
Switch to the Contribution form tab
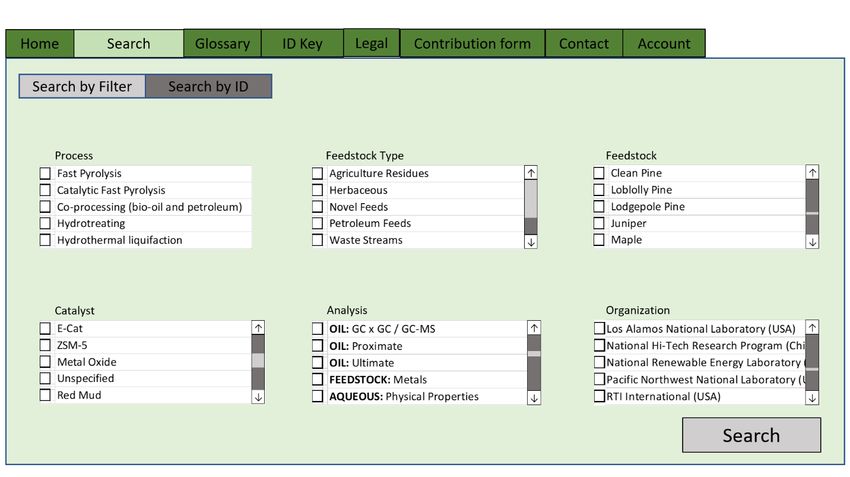(x=472, y=43)
